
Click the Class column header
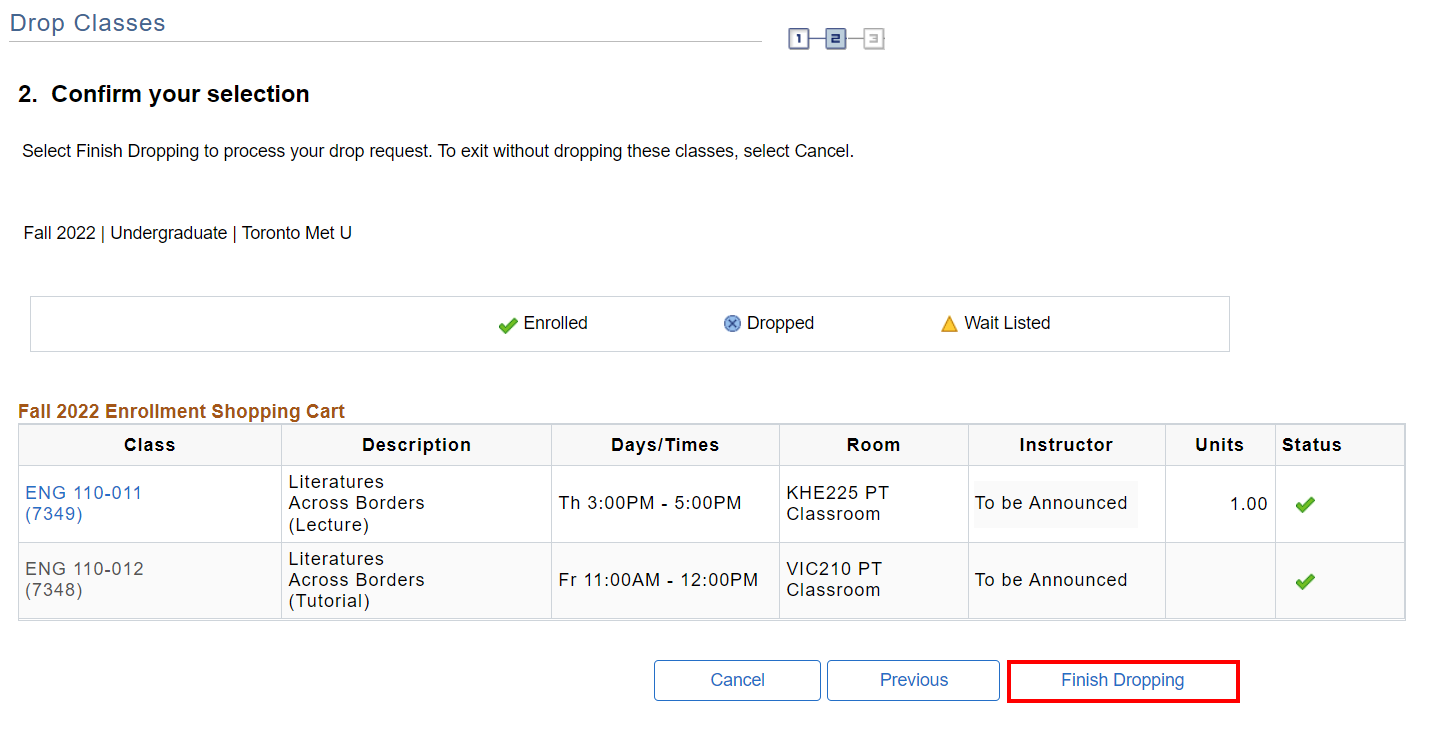(x=150, y=445)
